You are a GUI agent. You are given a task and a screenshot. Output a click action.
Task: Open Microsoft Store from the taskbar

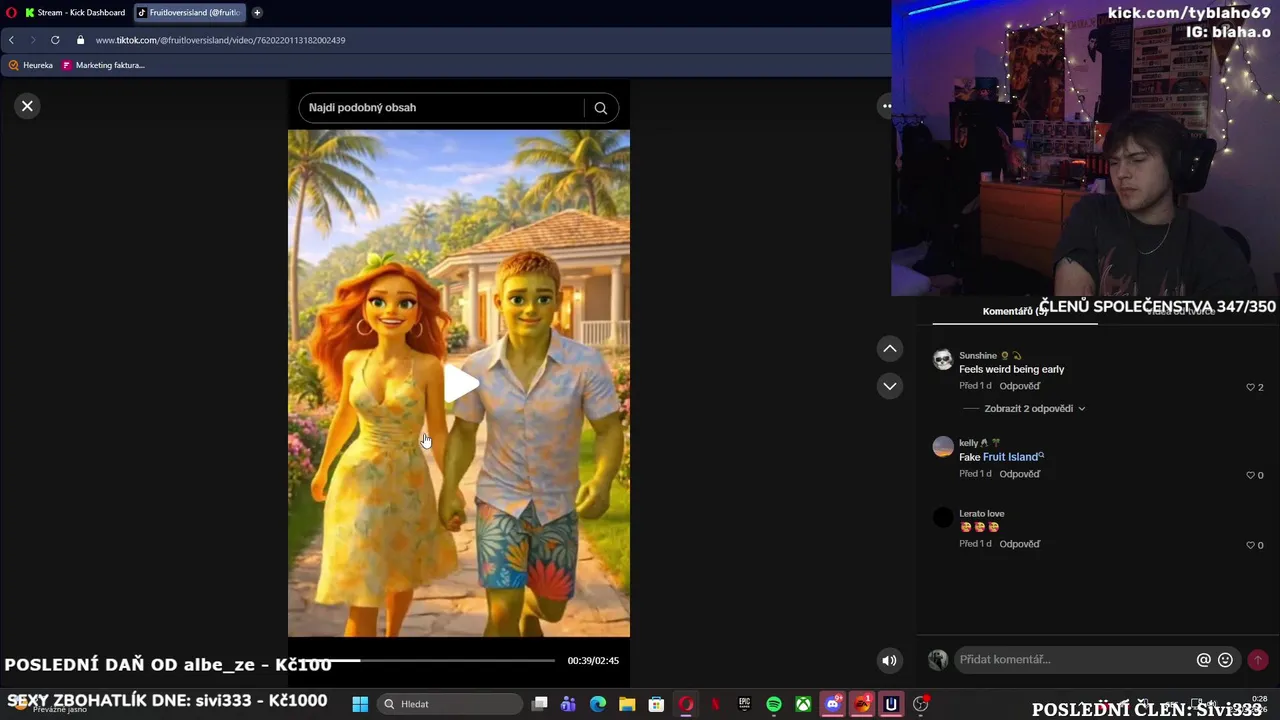(656, 704)
